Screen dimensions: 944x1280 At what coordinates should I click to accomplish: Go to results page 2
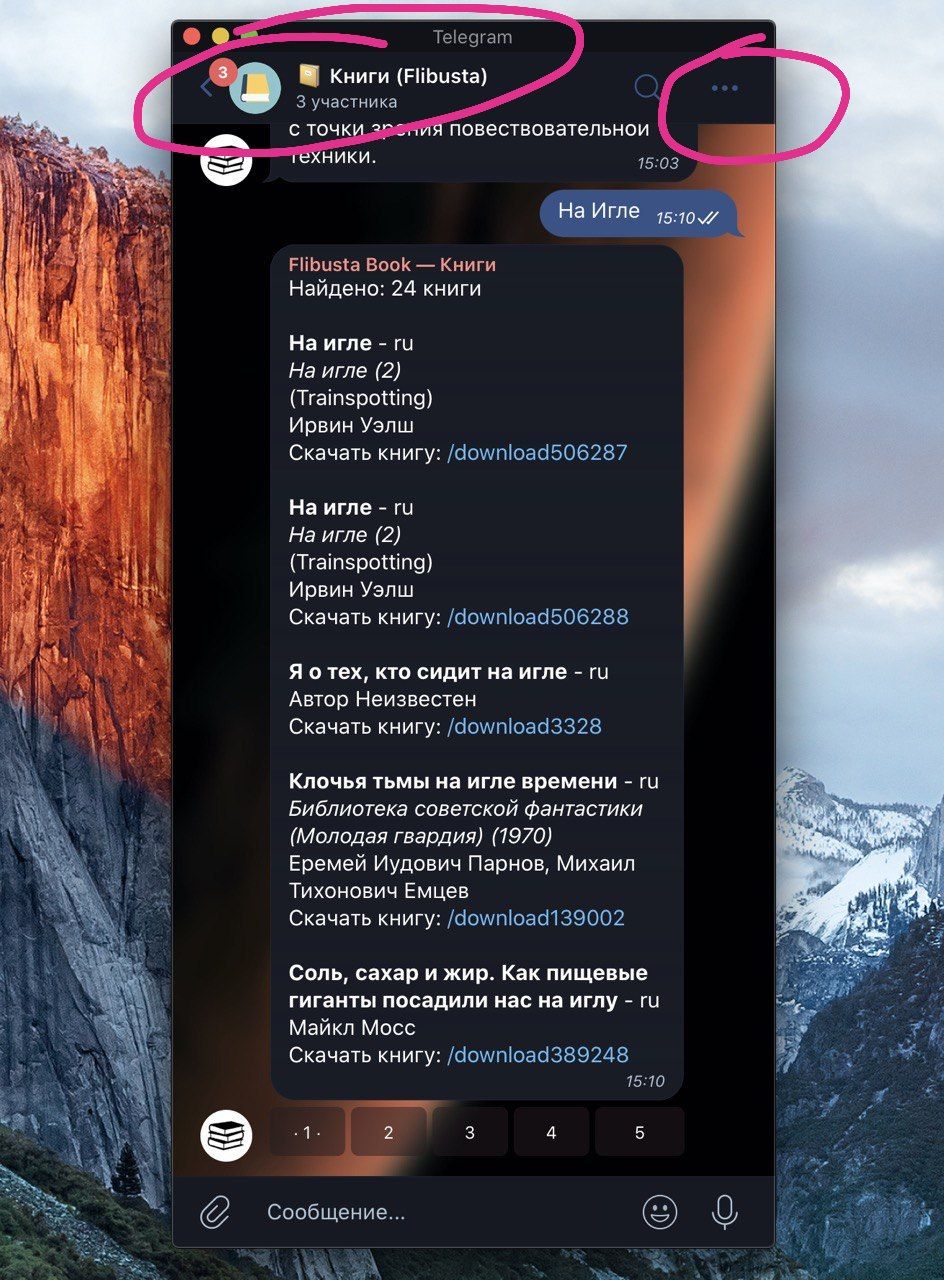pos(389,1132)
